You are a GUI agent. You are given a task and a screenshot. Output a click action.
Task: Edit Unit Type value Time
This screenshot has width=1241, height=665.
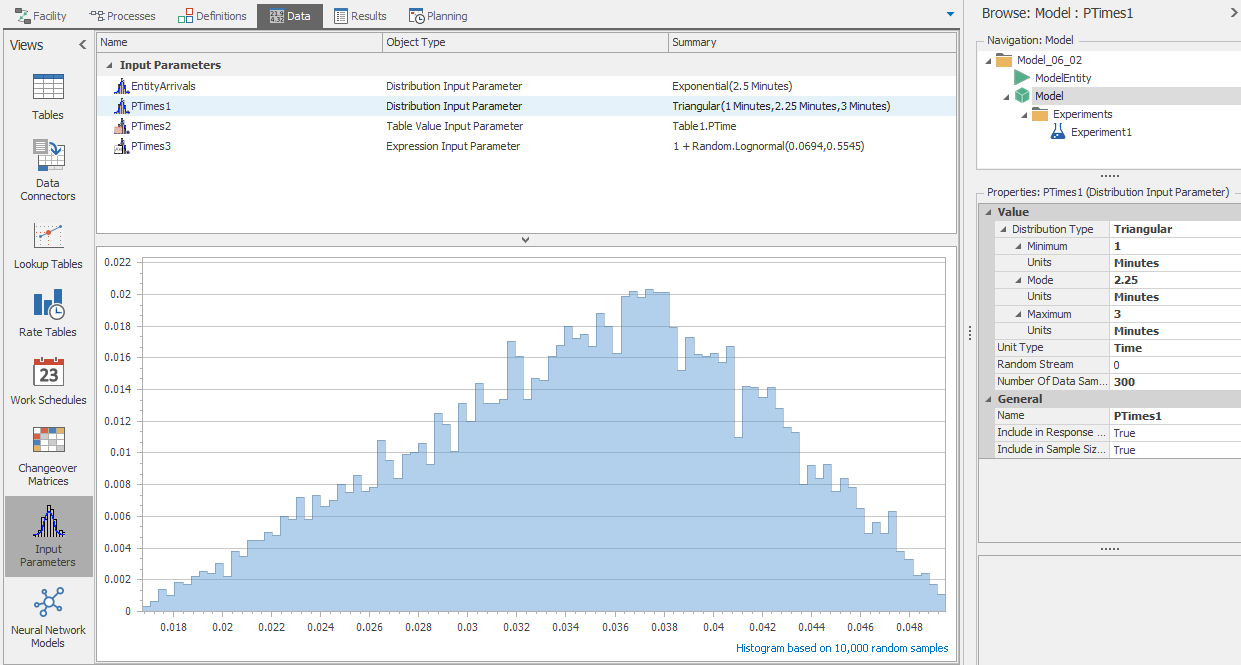point(1175,348)
